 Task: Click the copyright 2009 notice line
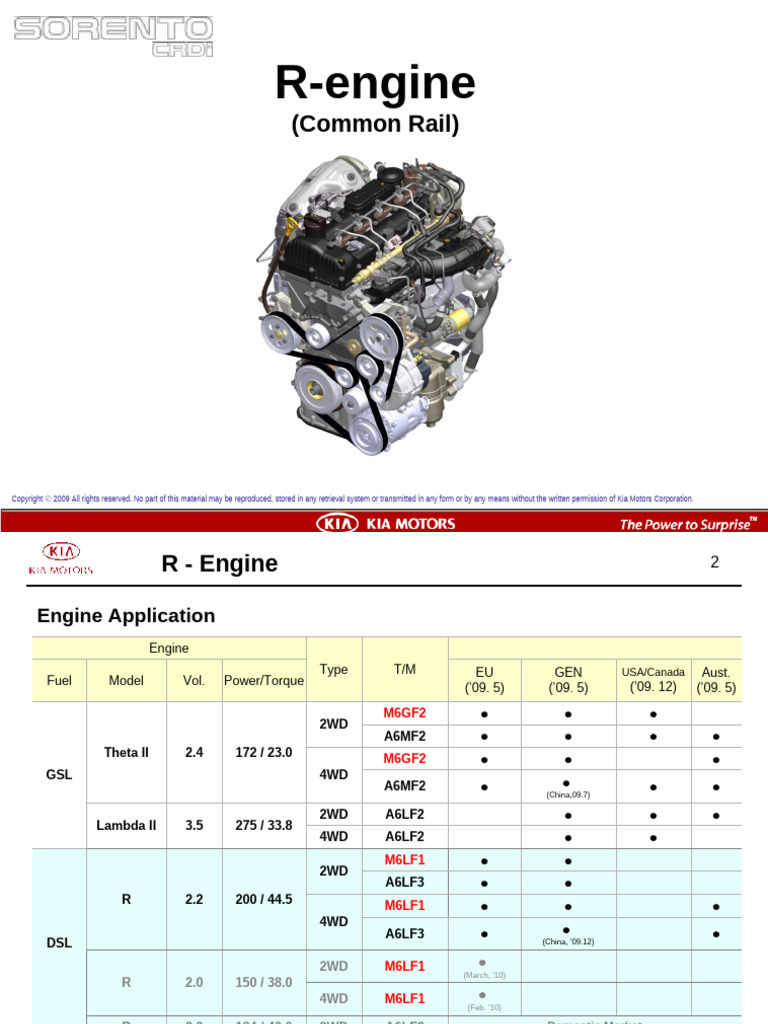pyautogui.click(x=353, y=498)
